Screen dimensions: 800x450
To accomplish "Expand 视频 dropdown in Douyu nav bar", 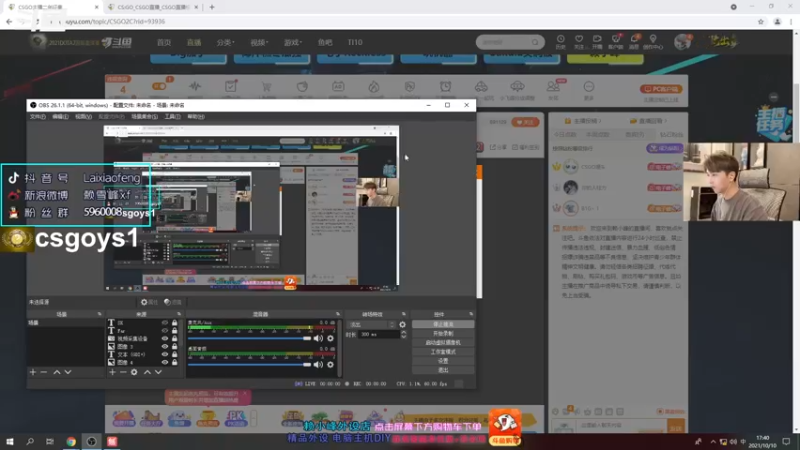I will (259, 42).
